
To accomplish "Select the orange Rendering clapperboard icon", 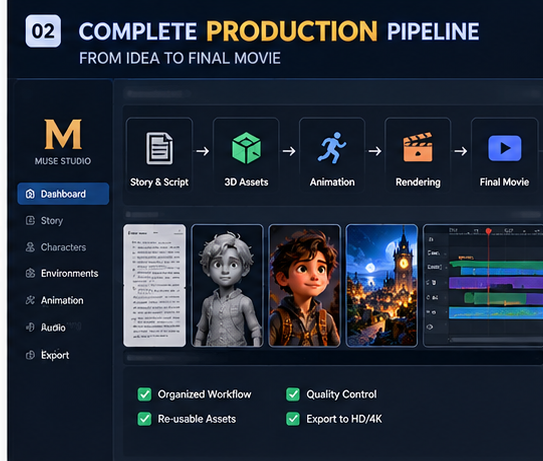I will [x=418, y=147].
